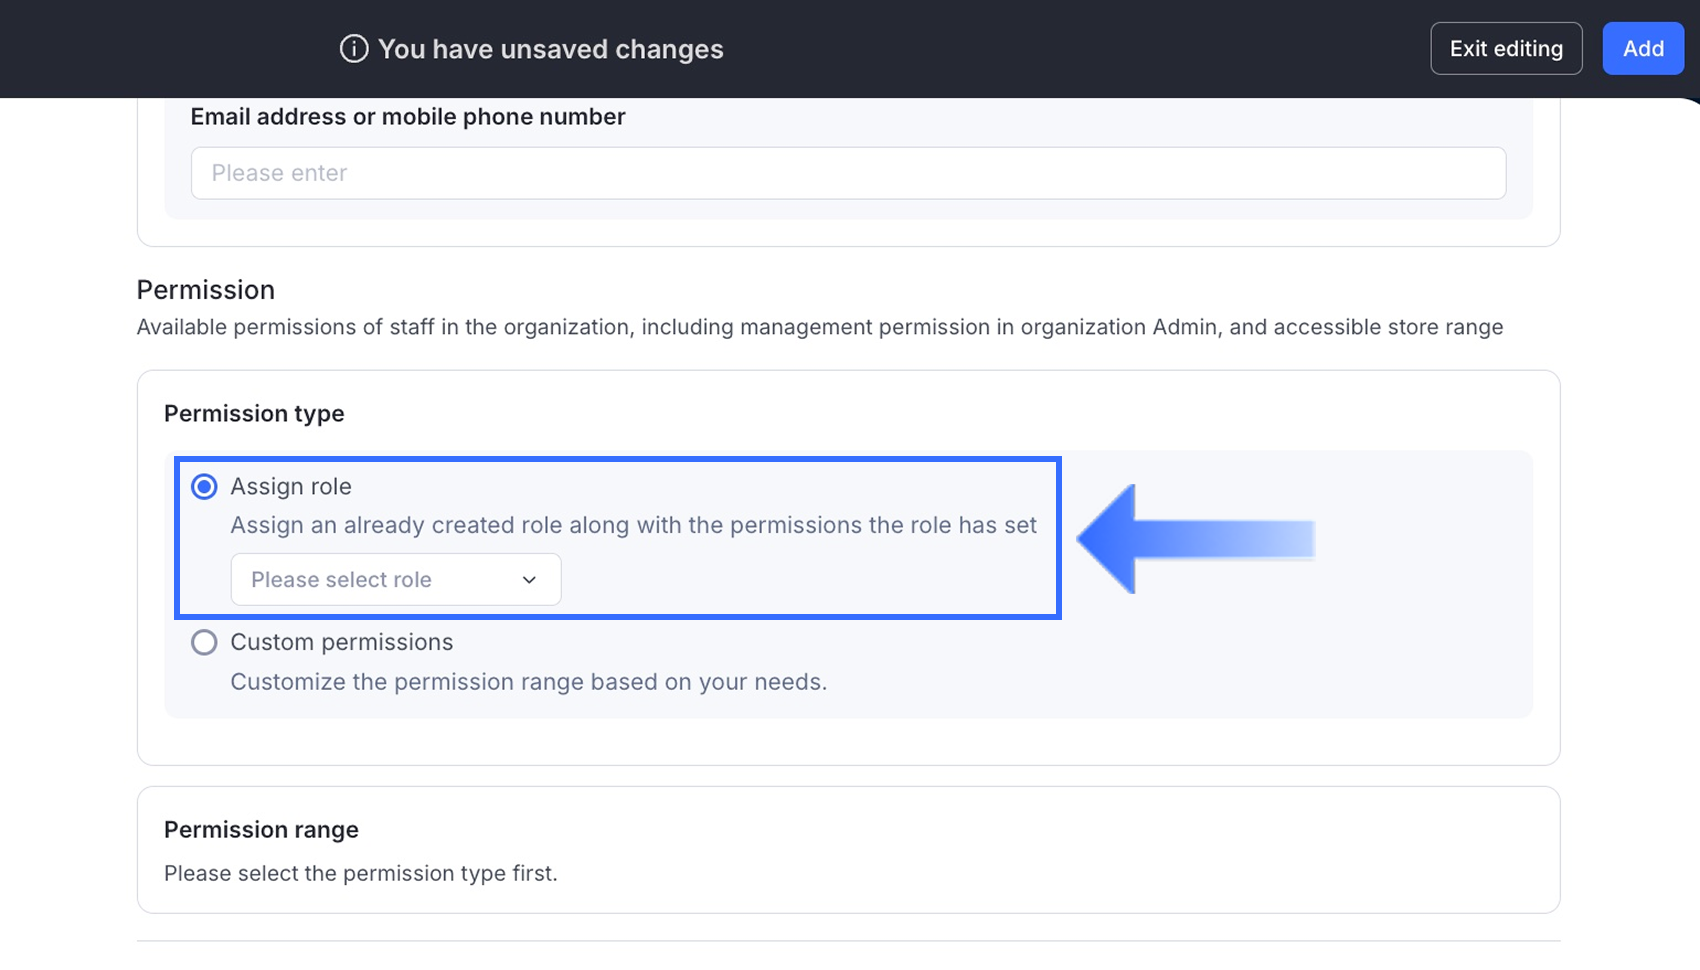Viewport: 1700px width, 970px height.
Task: Click the 'Customize the permission range' description
Action: [528, 682]
